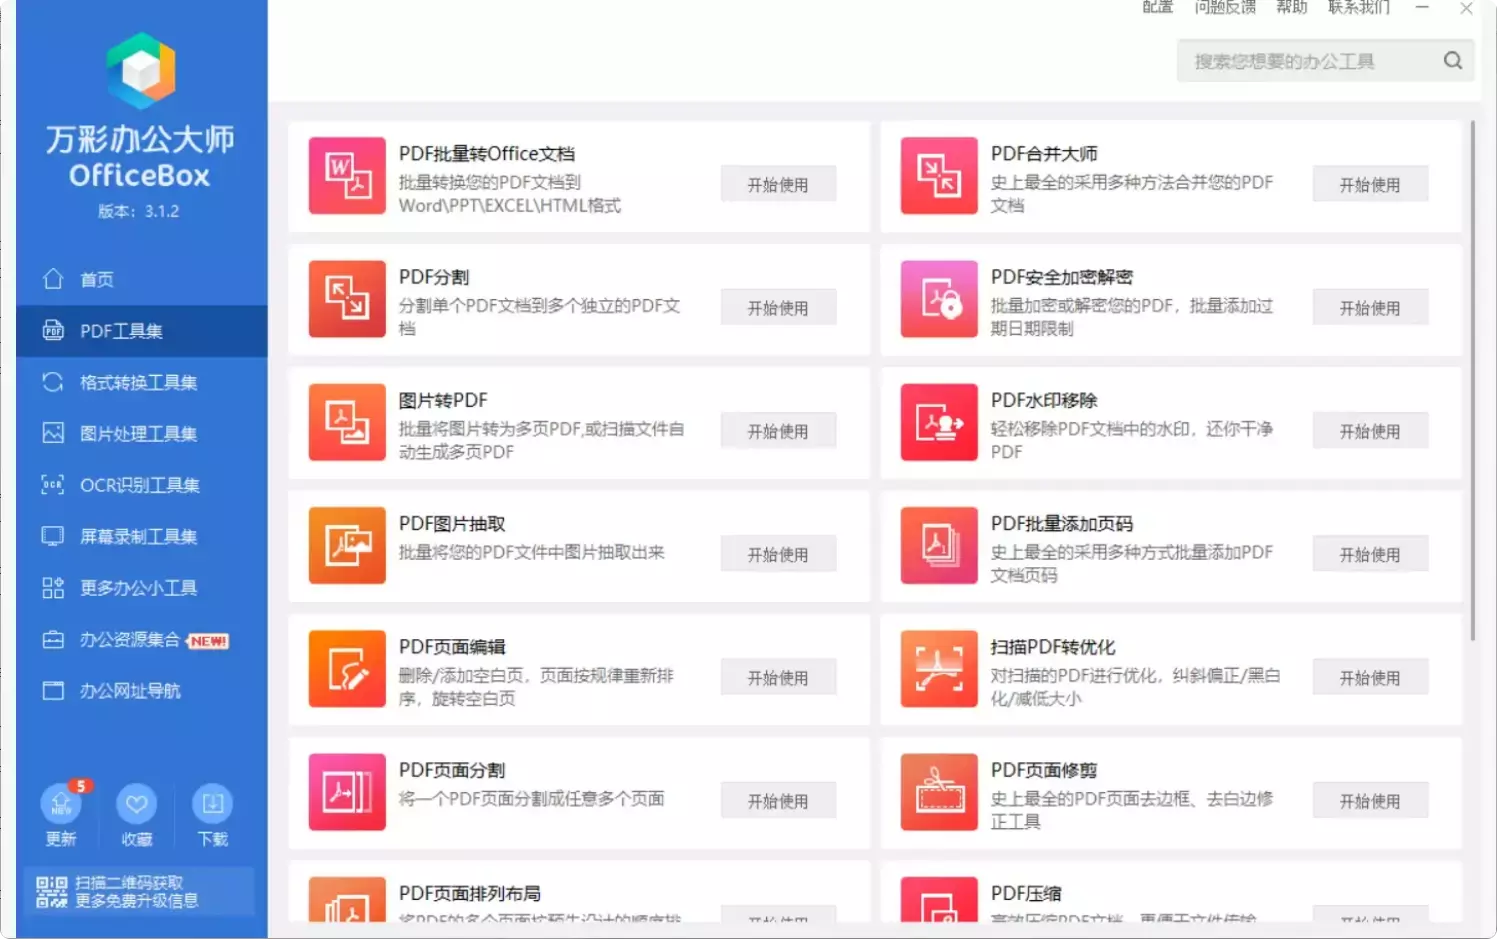Open the PDF合并大师 tool icon

938,176
